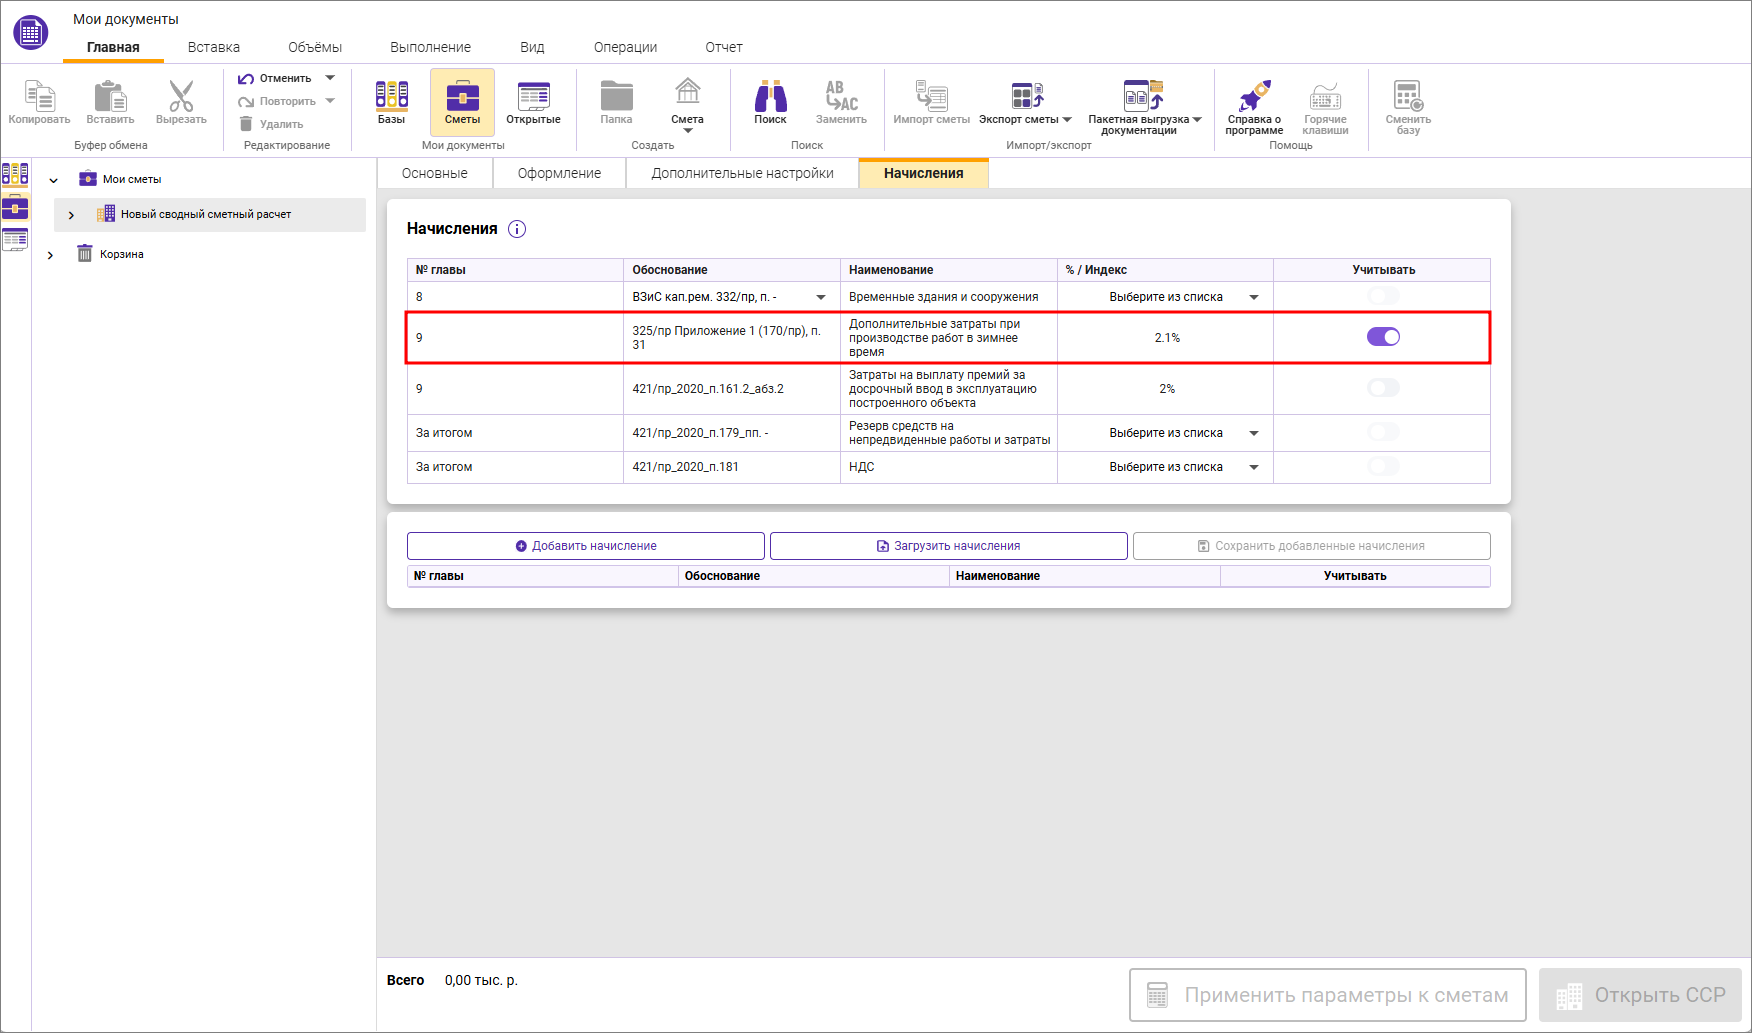The image size is (1752, 1033).
Task: Click the Отменить undo arrow icon
Action: (x=246, y=78)
